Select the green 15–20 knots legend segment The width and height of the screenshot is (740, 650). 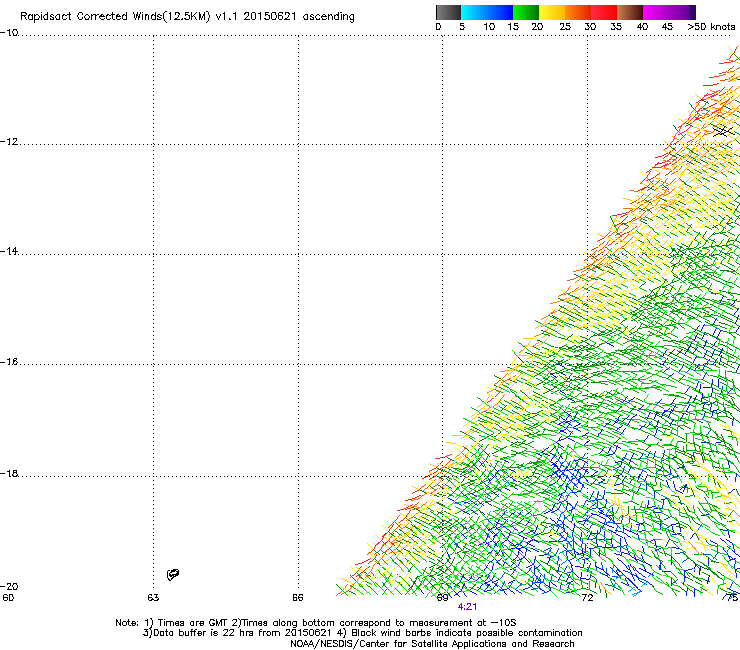(x=526, y=12)
